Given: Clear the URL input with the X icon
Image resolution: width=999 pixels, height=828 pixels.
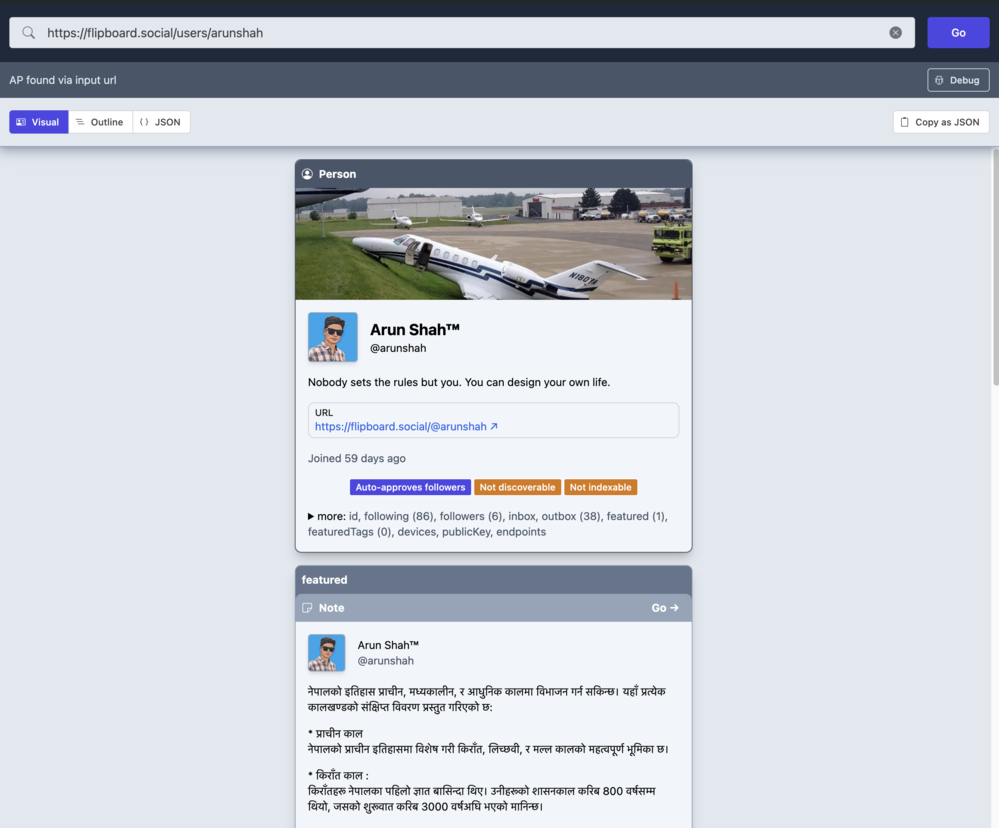Looking at the screenshot, I should pyautogui.click(x=895, y=33).
